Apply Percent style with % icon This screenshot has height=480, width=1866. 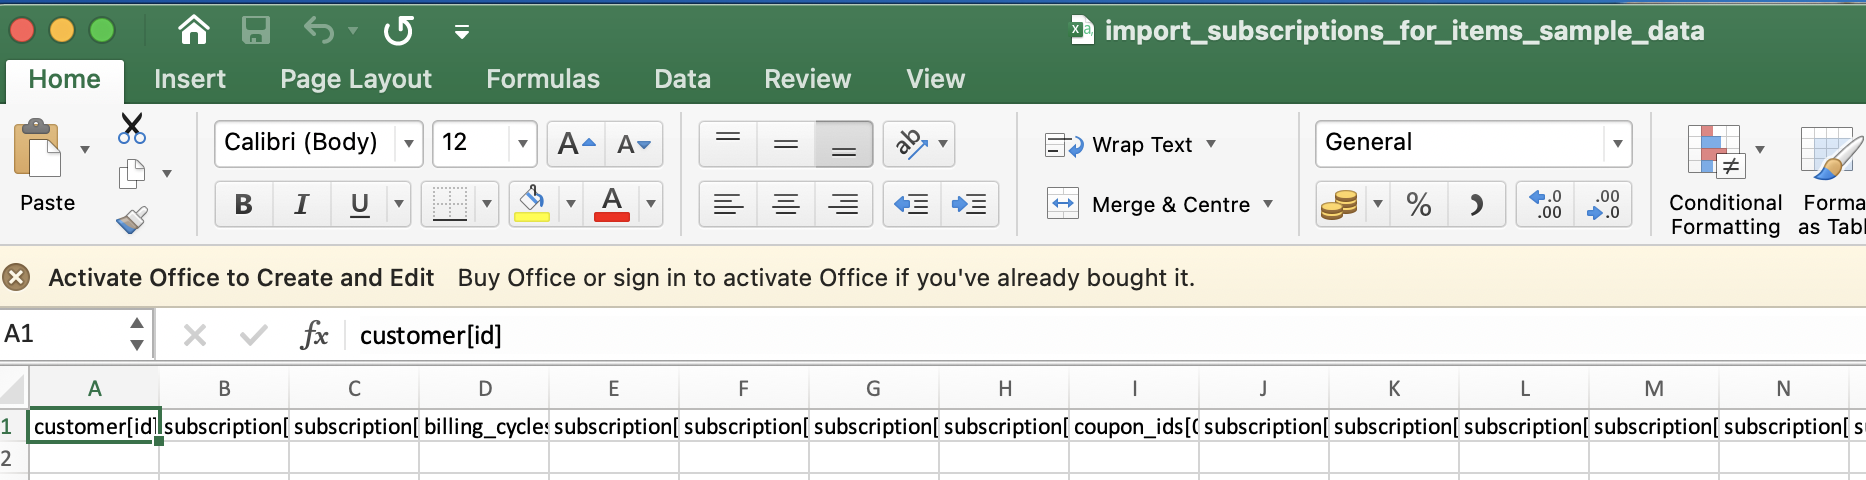(x=1418, y=205)
